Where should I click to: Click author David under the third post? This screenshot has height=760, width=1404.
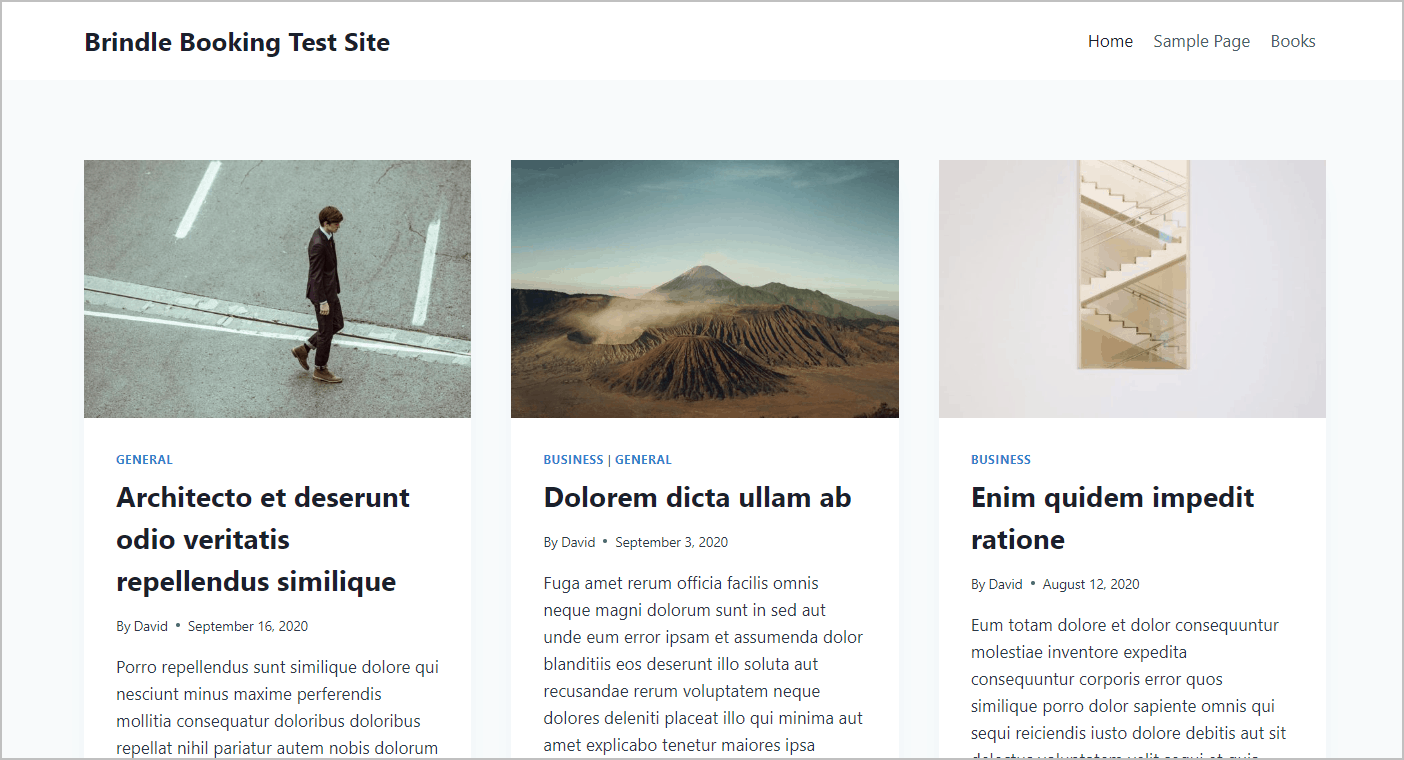[1006, 584]
